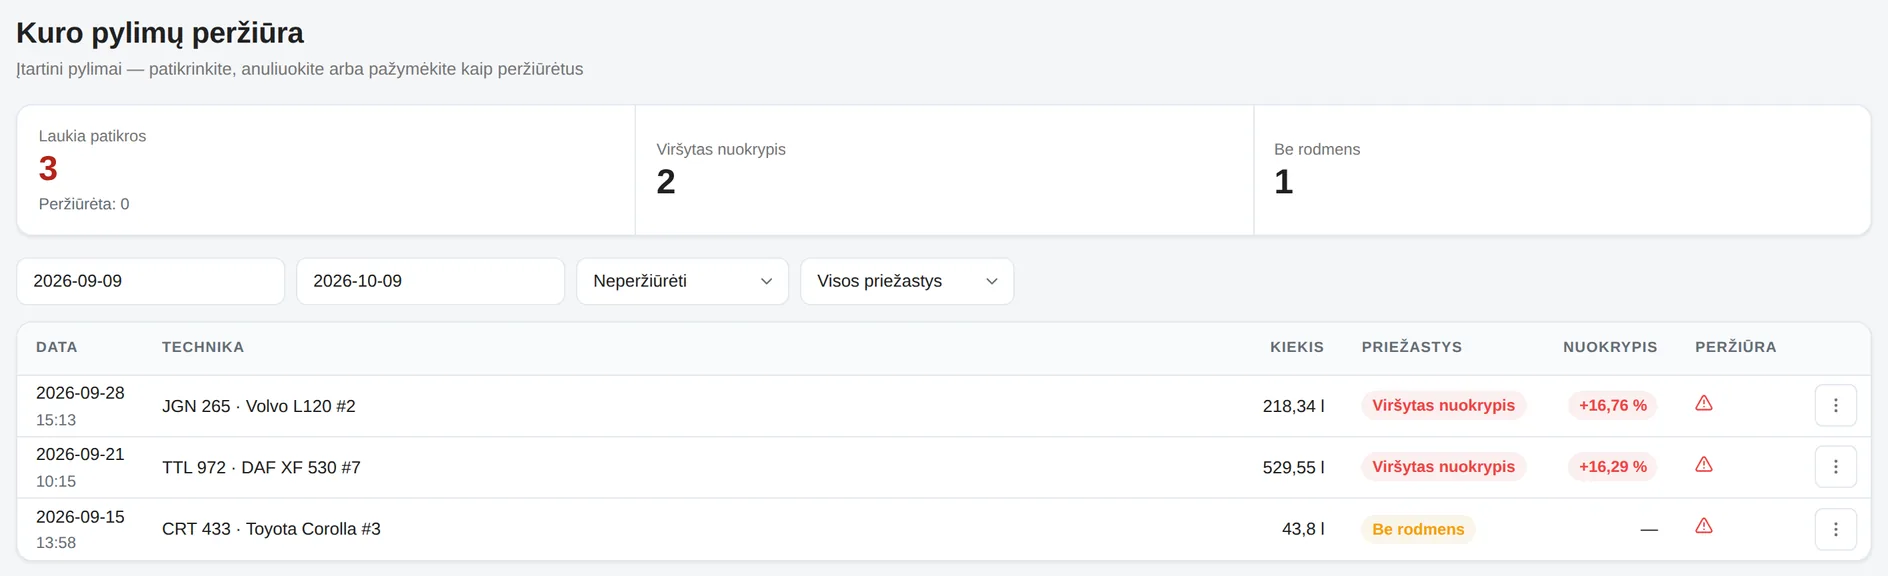This screenshot has width=1888, height=576.
Task: Click the Be rodmens badge in Toyota row
Action: pyautogui.click(x=1418, y=529)
